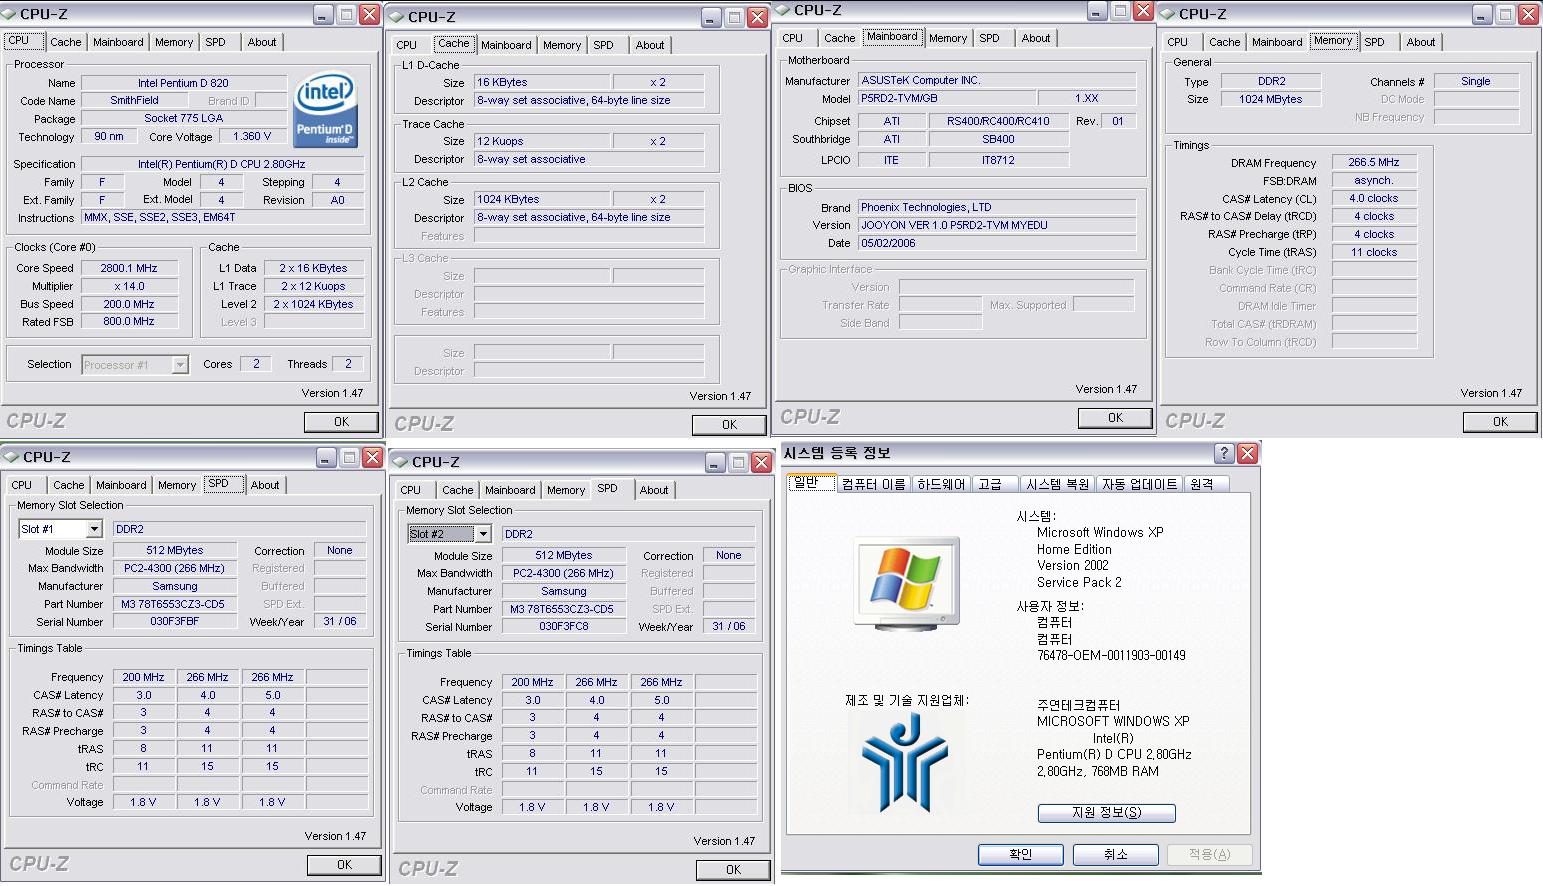Click the Windows XP logo in System Properties
This screenshot has height=886, width=1543.
pyautogui.click(x=907, y=584)
